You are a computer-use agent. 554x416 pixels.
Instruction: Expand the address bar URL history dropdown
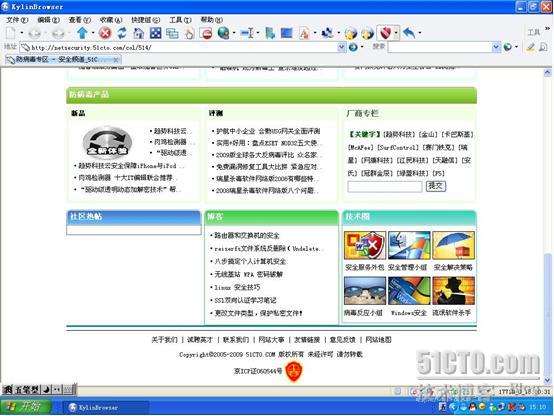point(342,47)
